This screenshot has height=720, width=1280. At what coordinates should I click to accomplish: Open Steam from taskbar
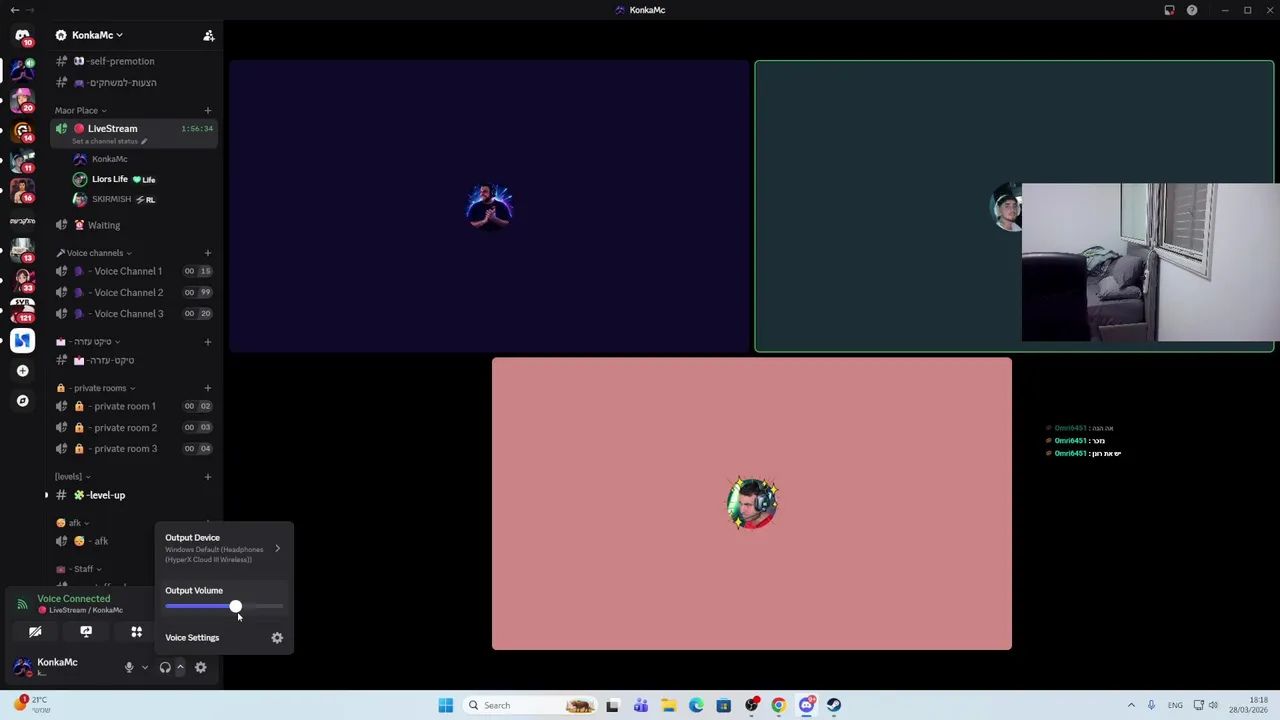(x=834, y=705)
